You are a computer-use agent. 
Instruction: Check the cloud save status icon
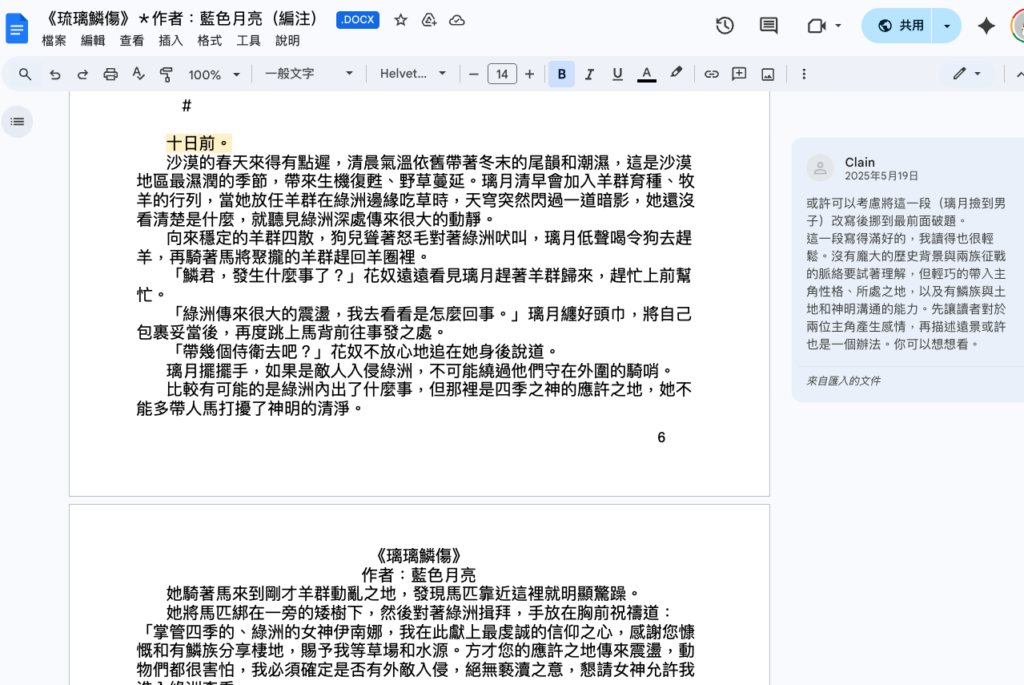pos(457,20)
